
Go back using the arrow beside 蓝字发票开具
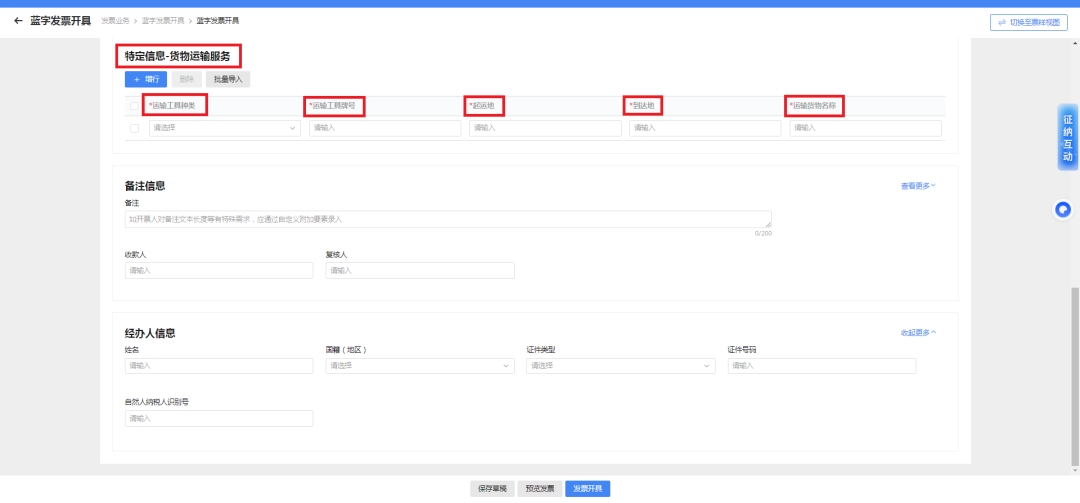click(x=18, y=21)
